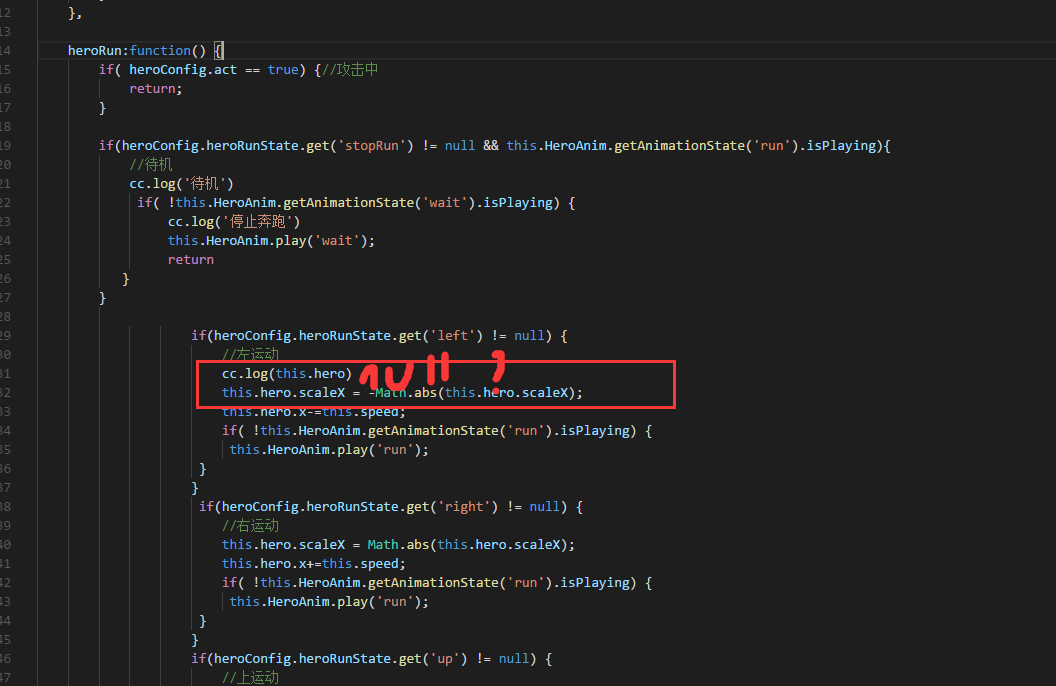Click the 'return;' statement under the act check
This screenshot has width=1056, height=686.
[156, 88]
